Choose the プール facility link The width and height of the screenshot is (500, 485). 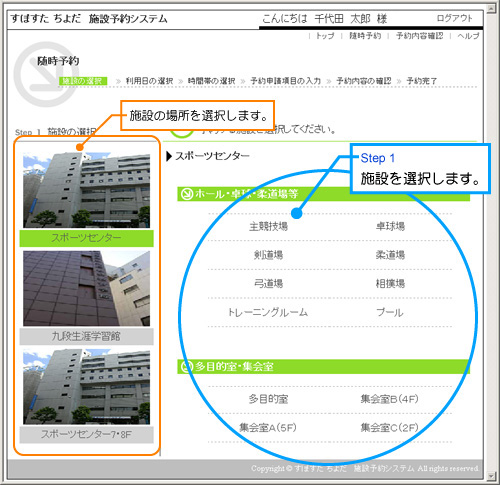390,312
